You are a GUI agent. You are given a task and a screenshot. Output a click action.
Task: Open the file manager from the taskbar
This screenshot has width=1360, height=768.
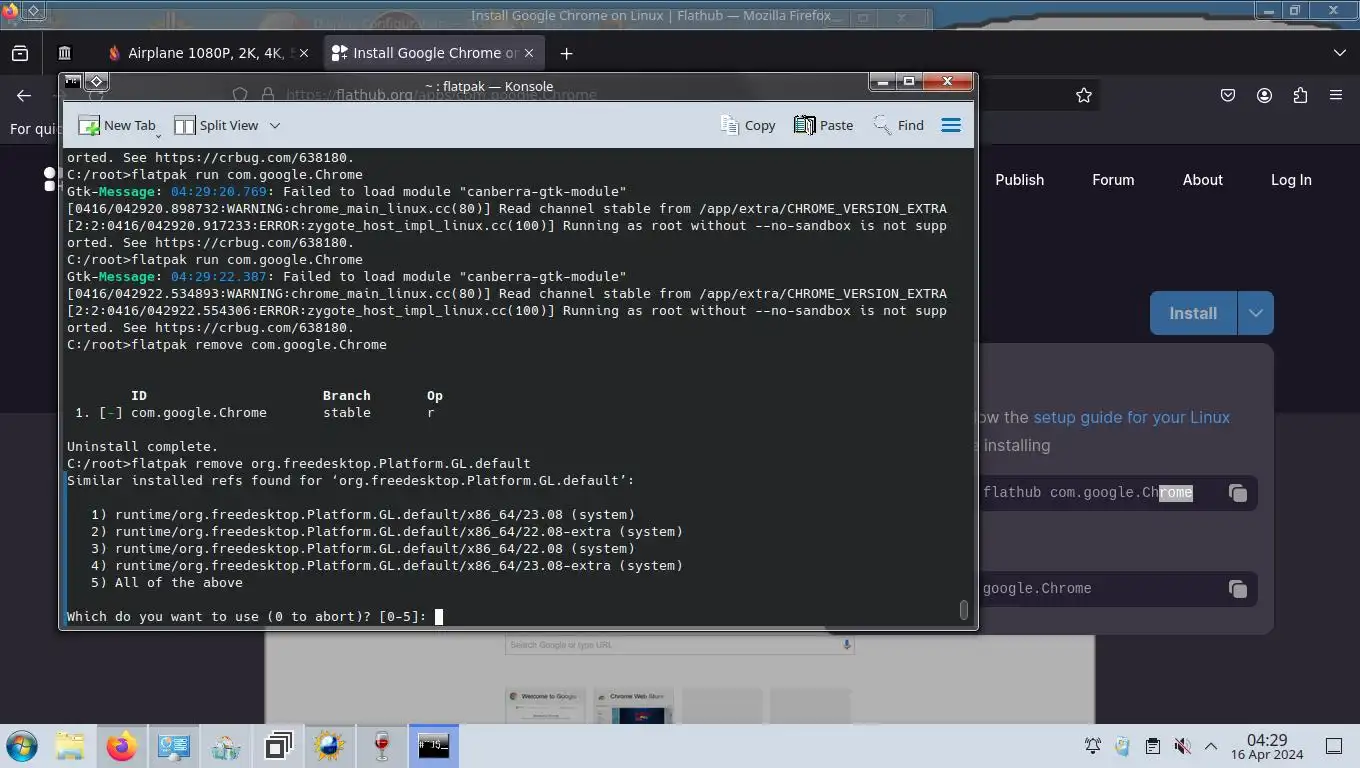coord(70,746)
